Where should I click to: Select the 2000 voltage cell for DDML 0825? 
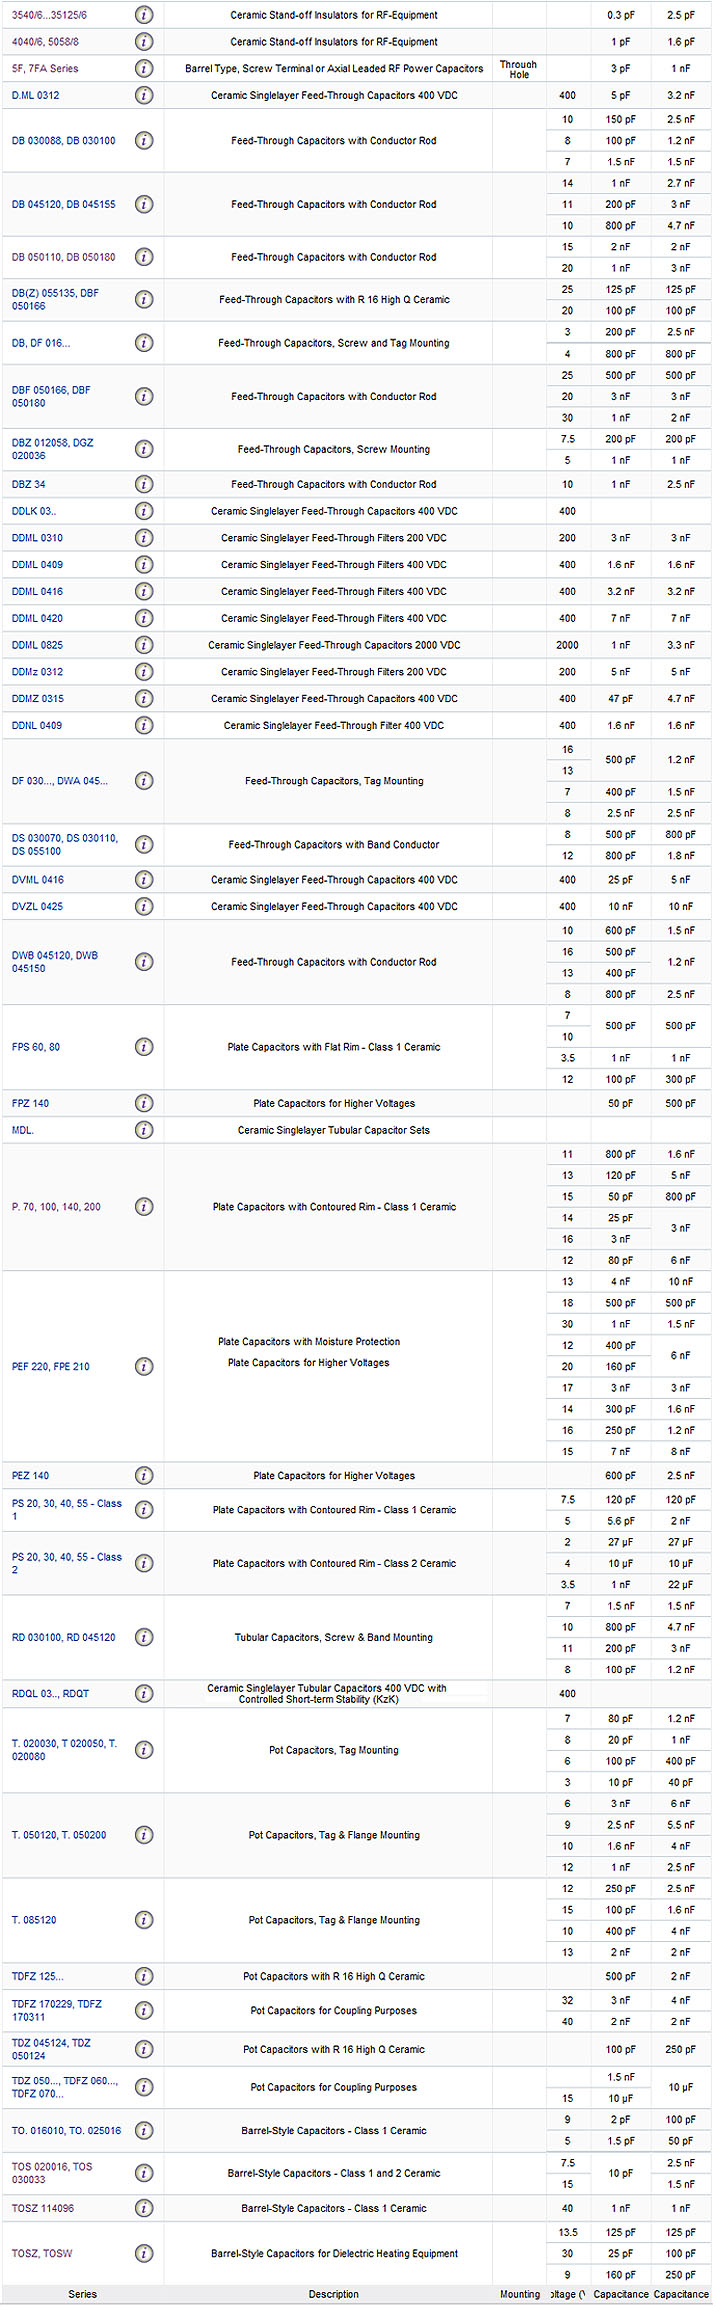click(x=567, y=645)
